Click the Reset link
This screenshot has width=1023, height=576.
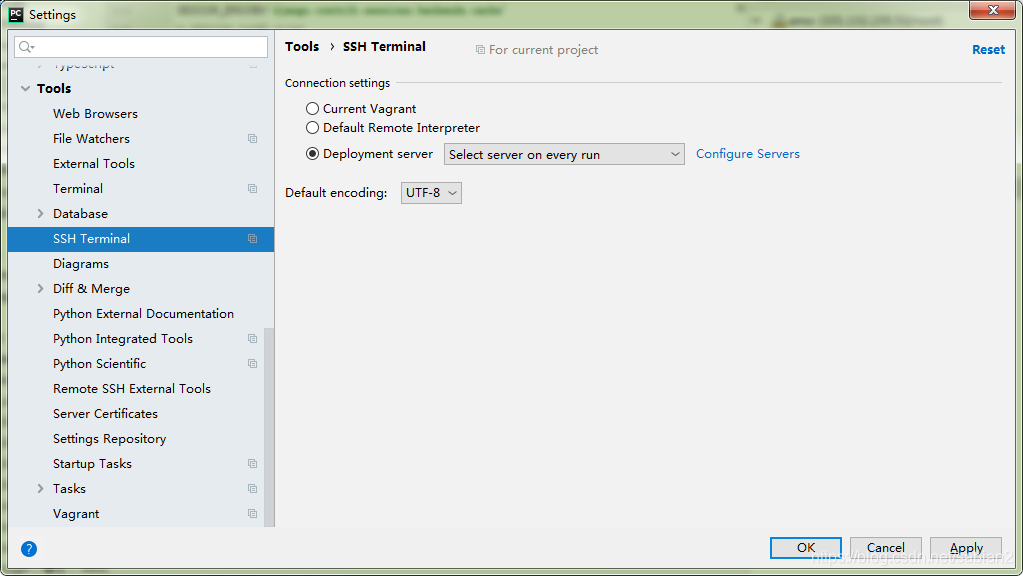(988, 50)
